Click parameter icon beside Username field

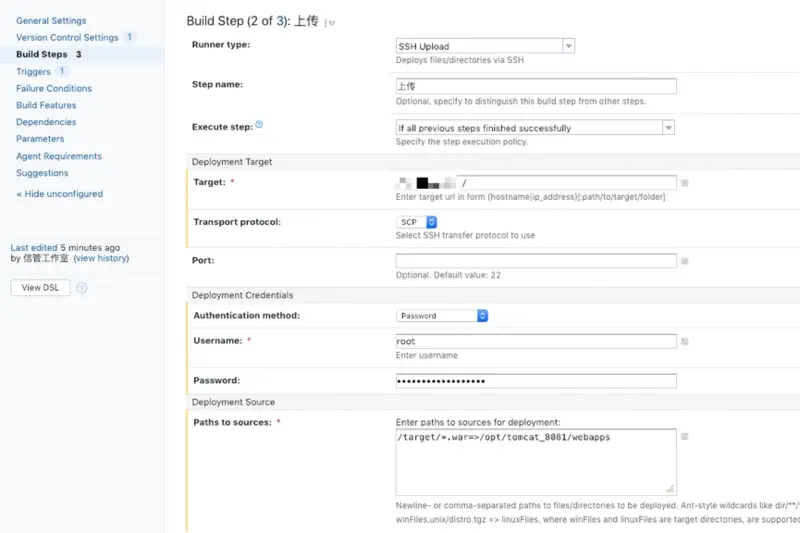click(x=685, y=341)
